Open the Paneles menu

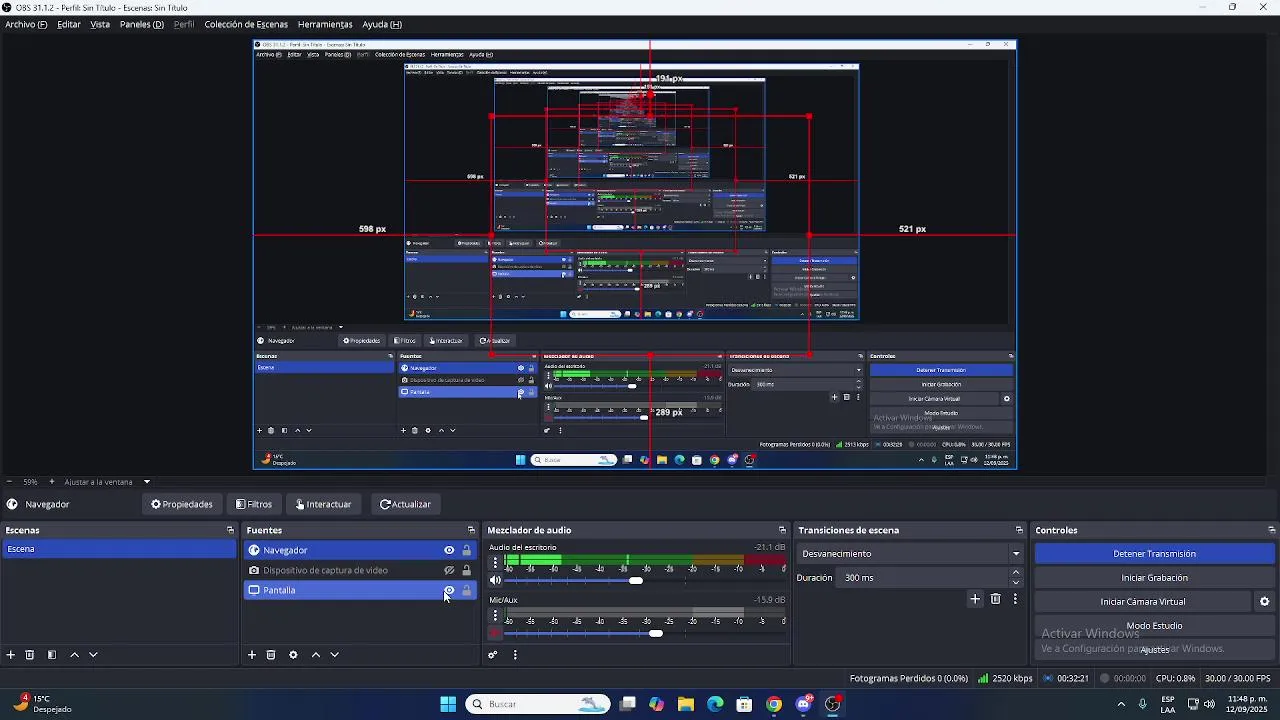coord(142,24)
